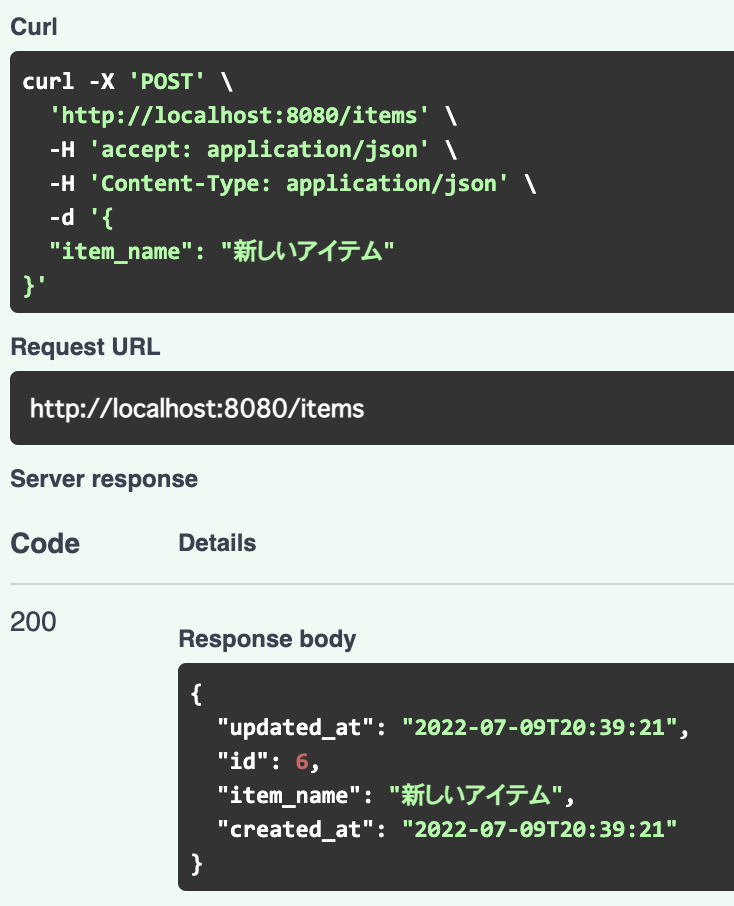Click the accept: application/json header line
734x906 pixels.
pyautogui.click(x=253, y=150)
